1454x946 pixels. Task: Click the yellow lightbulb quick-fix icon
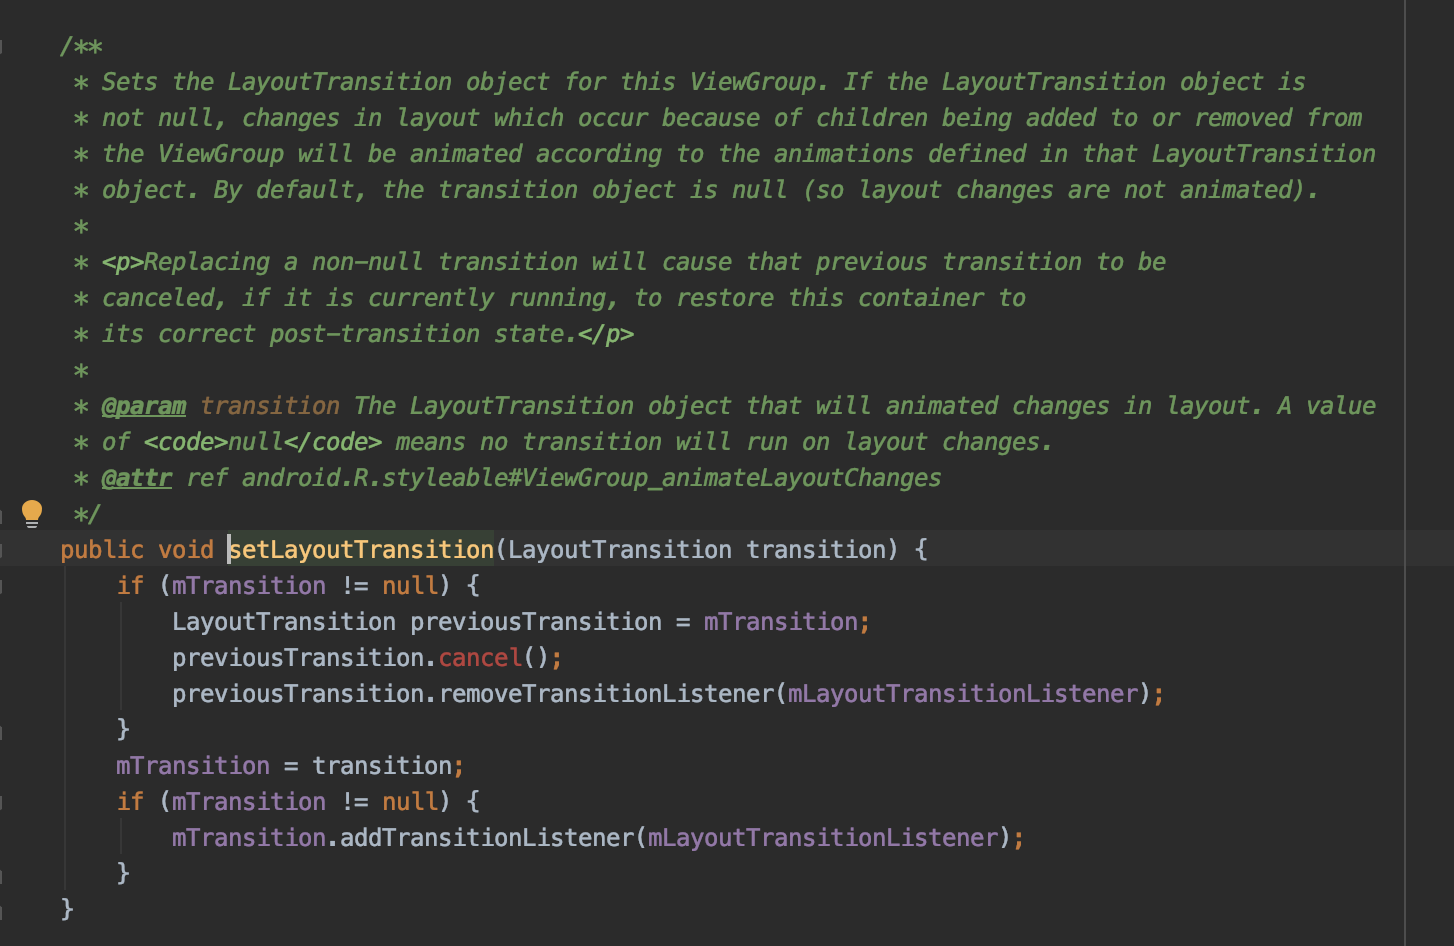[x=32, y=513]
